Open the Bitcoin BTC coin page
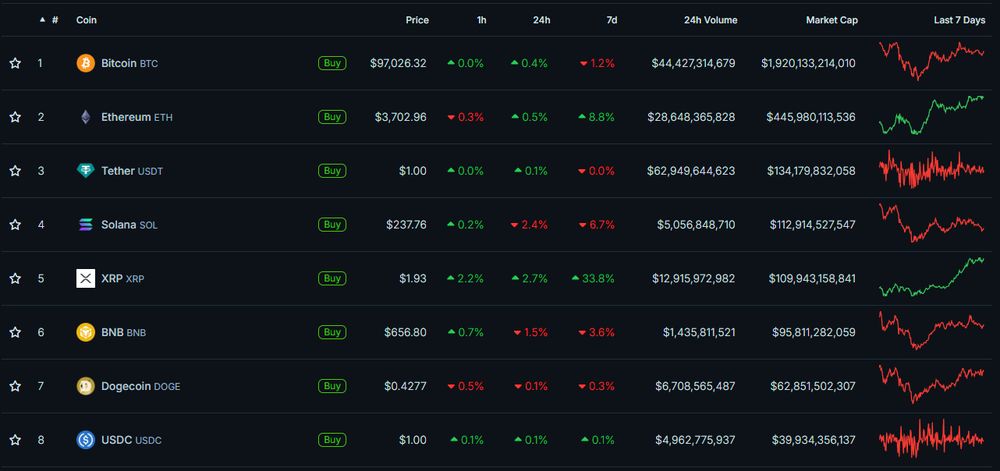This screenshot has width=1000, height=471. (129, 64)
